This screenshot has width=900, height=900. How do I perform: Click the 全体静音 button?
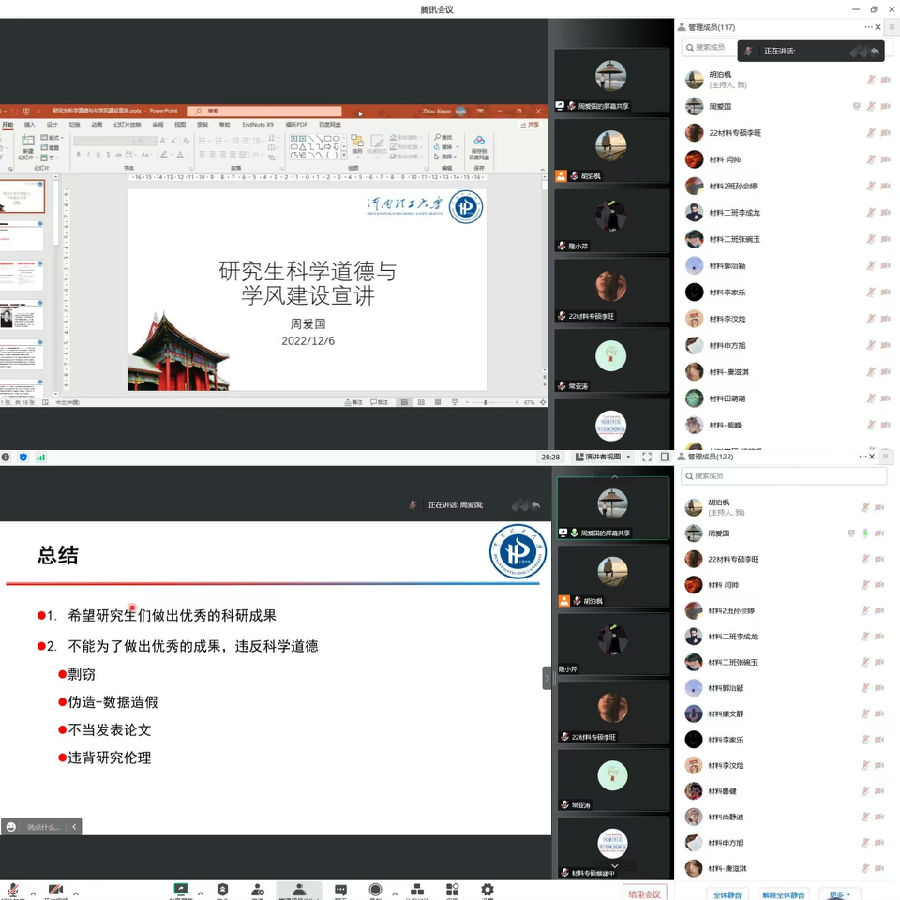727,893
